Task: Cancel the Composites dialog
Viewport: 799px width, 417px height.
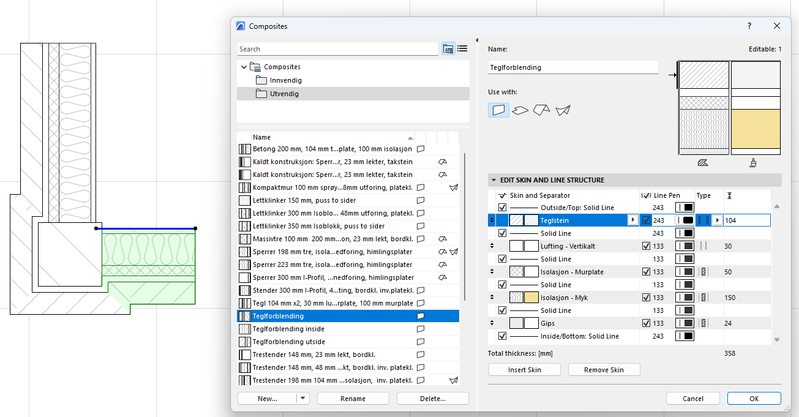Action: click(x=693, y=399)
